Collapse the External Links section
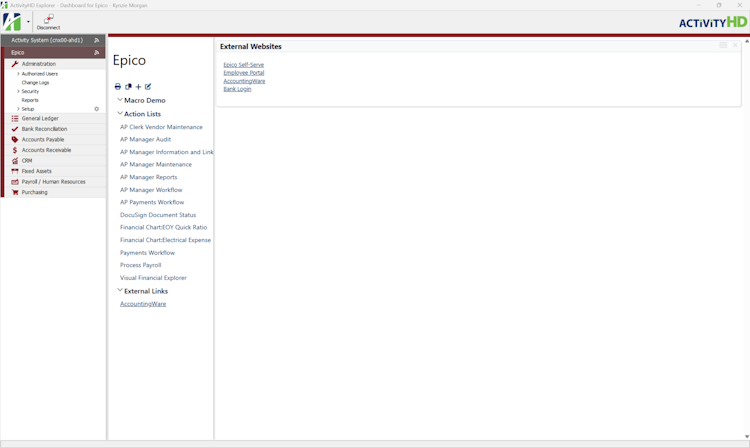 (x=120, y=290)
